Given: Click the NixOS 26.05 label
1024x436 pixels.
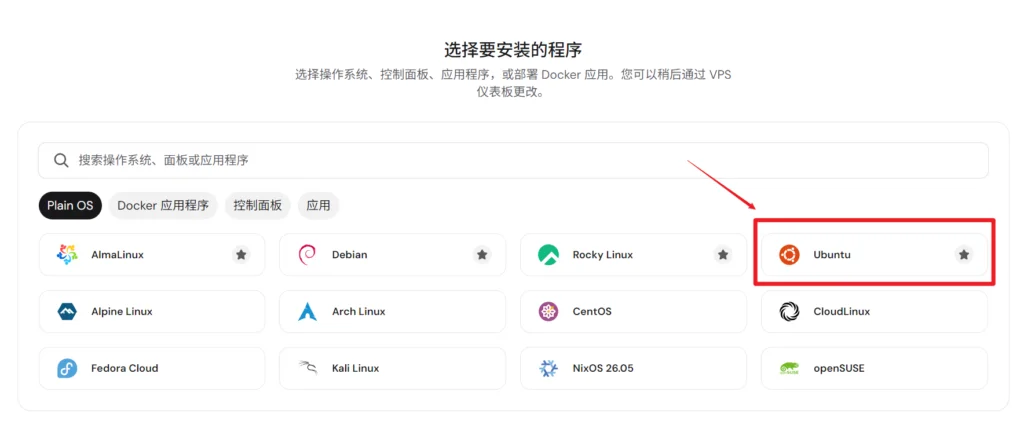Looking at the screenshot, I should 603,368.
